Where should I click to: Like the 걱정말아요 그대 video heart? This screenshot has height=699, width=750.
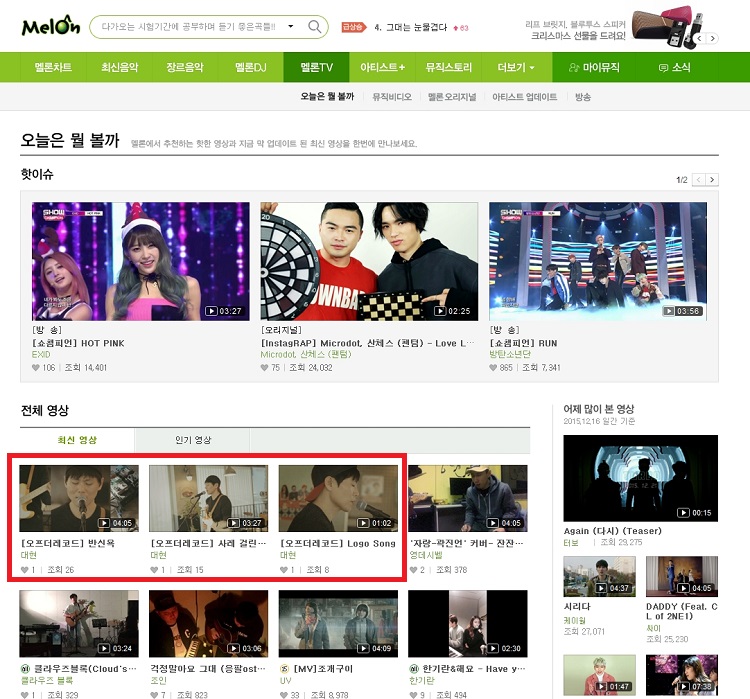point(154,695)
